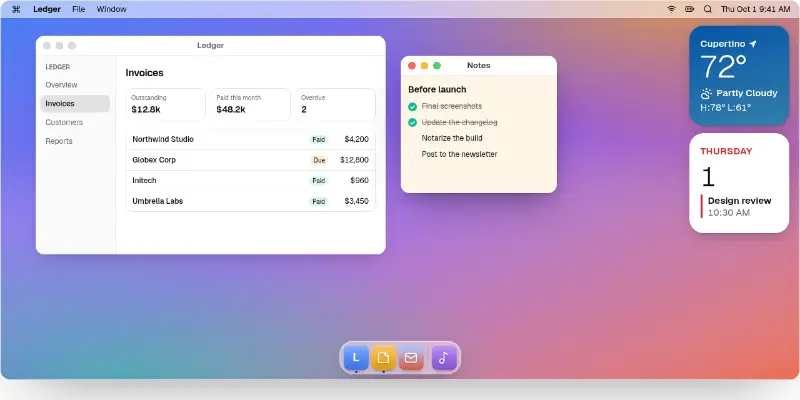Viewport: 800px width, 400px height.
Task: Launch the Mail app from the dock
Action: 411,358
